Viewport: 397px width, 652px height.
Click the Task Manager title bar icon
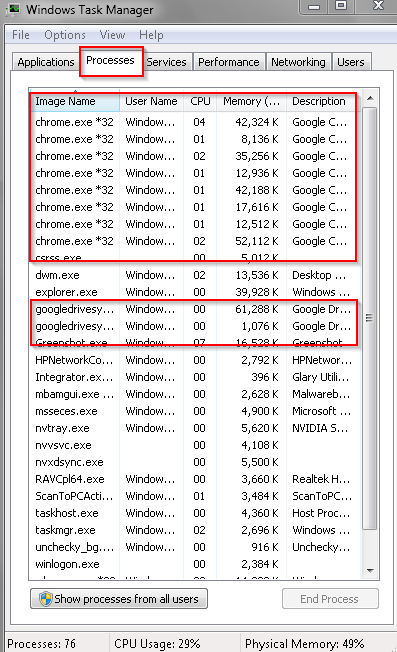(x=13, y=9)
